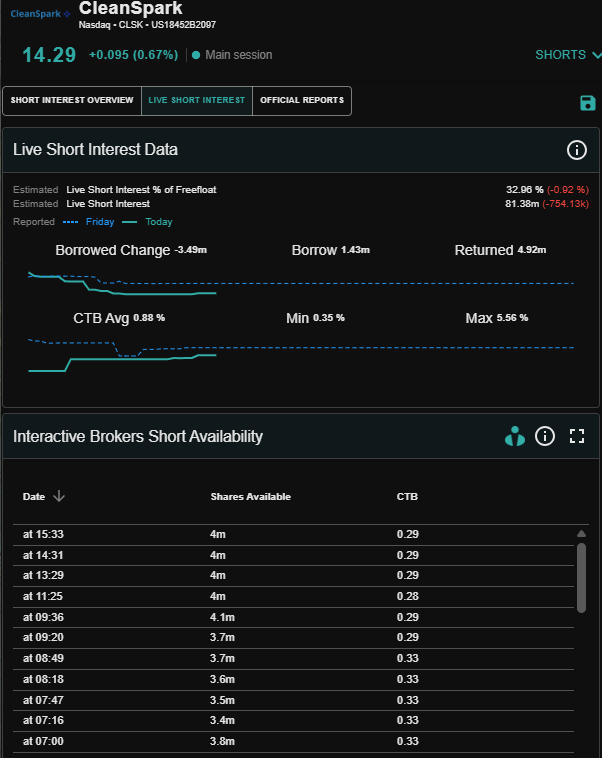Click the availability table scrollbar thumb
The height and width of the screenshot is (758, 602).
coord(581,578)
